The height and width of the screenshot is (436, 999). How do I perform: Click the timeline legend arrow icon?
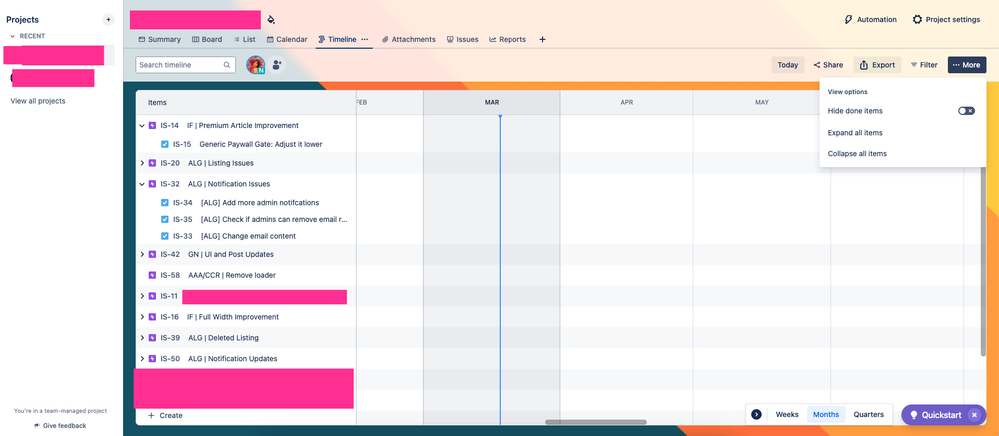click(x=756, y=414)
